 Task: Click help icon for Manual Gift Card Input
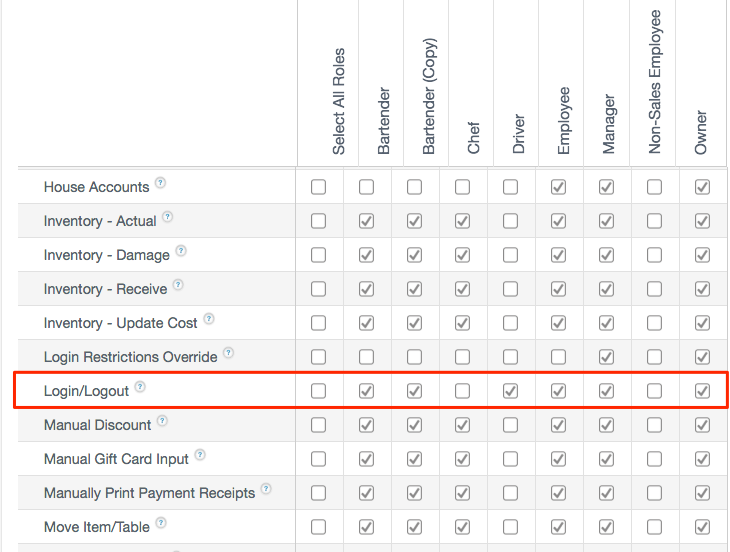coord(201,456)
